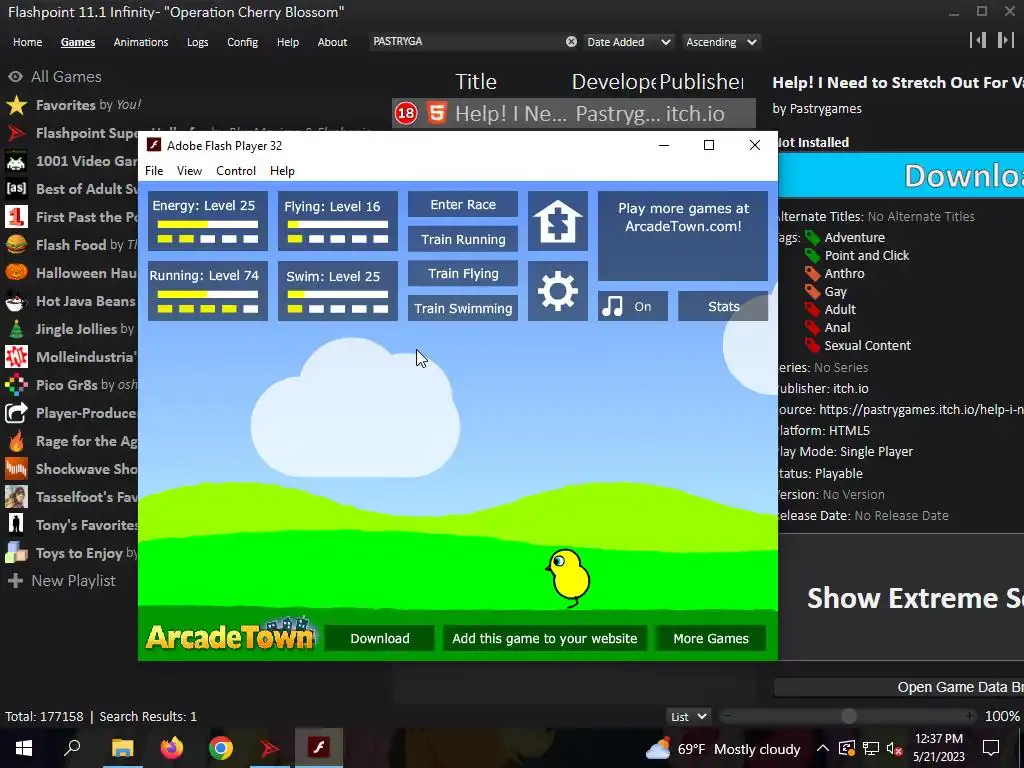Open Flash Player File menu
This screenshot has height=768, width=1024.
click(x=154, y=170)
